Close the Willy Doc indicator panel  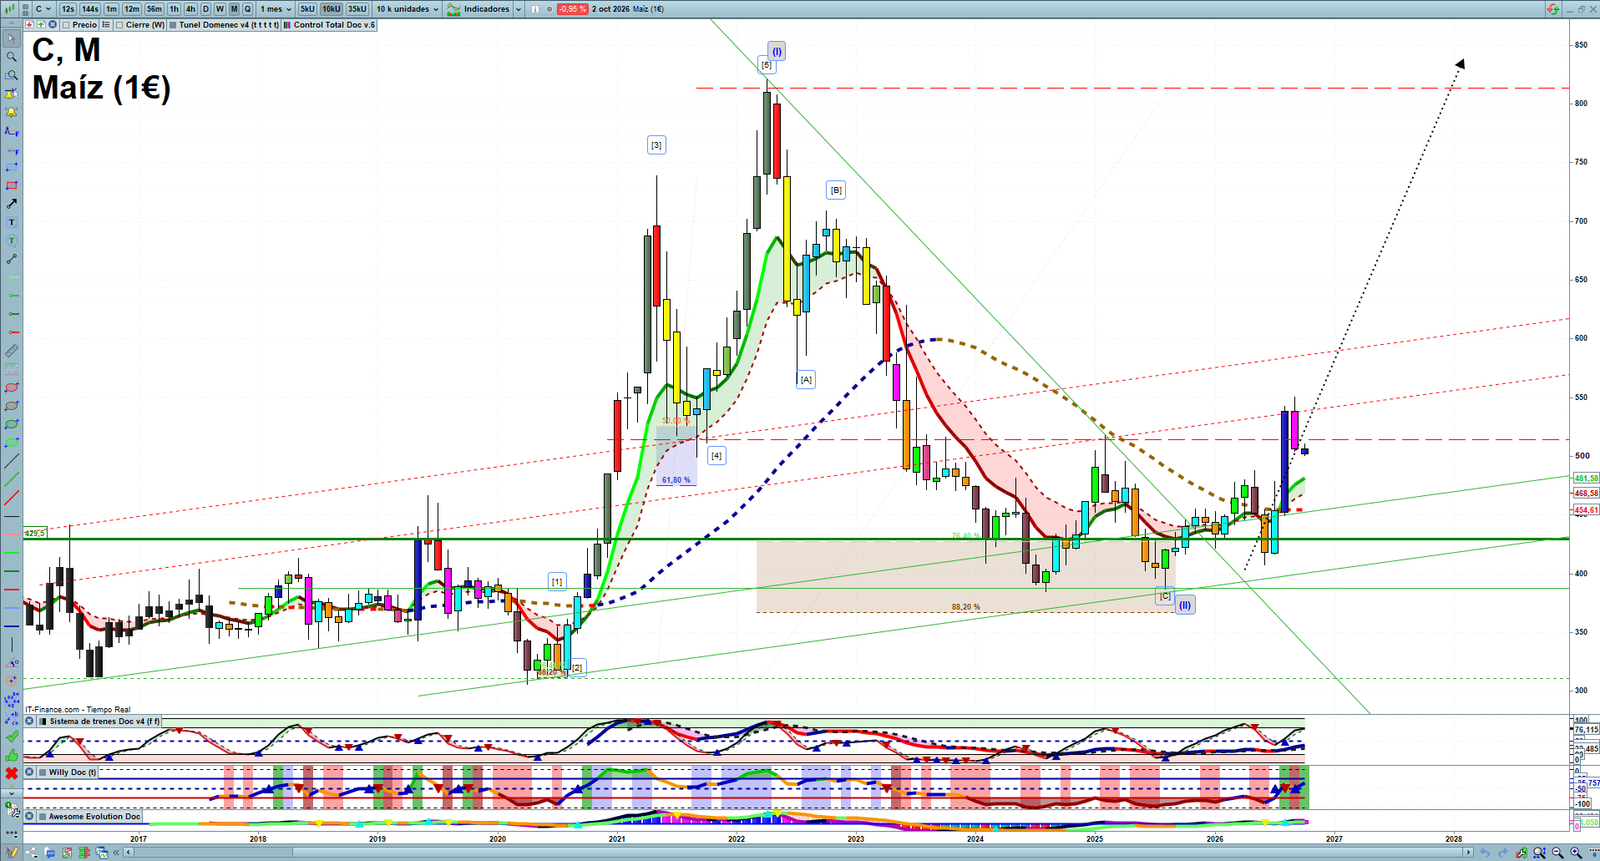pos(29,772)
